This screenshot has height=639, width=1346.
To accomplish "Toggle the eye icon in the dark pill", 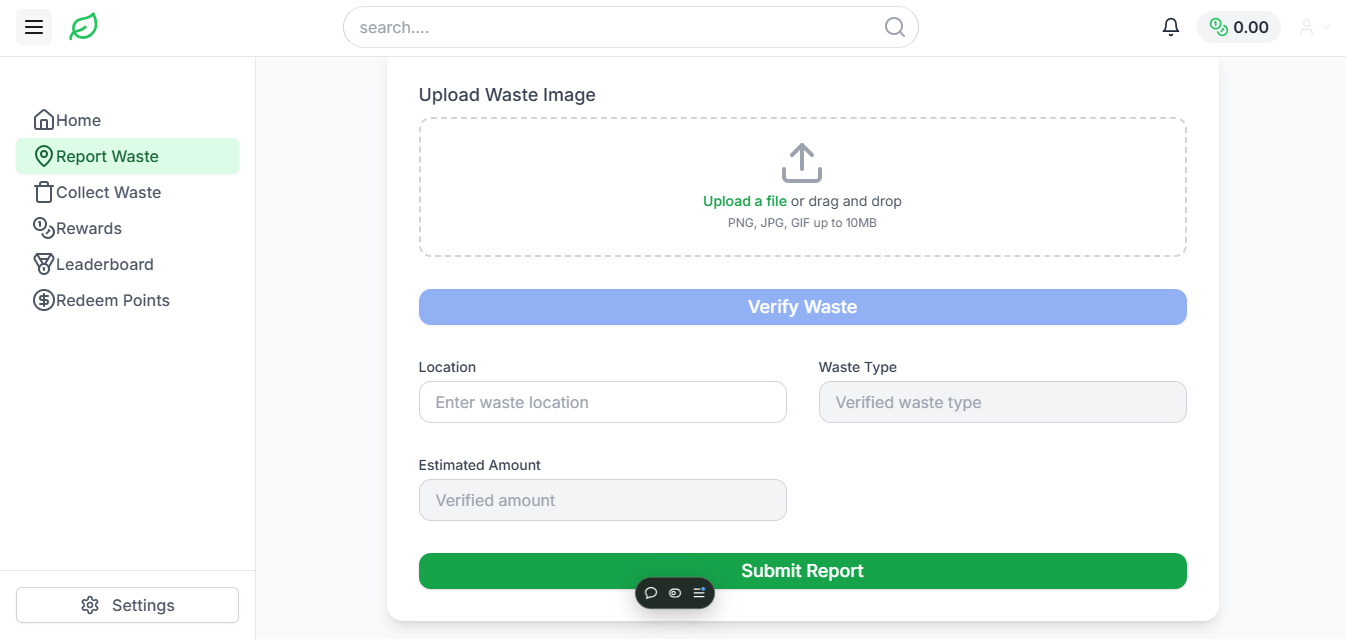I will pyautogui.click(x=674, y=593).
